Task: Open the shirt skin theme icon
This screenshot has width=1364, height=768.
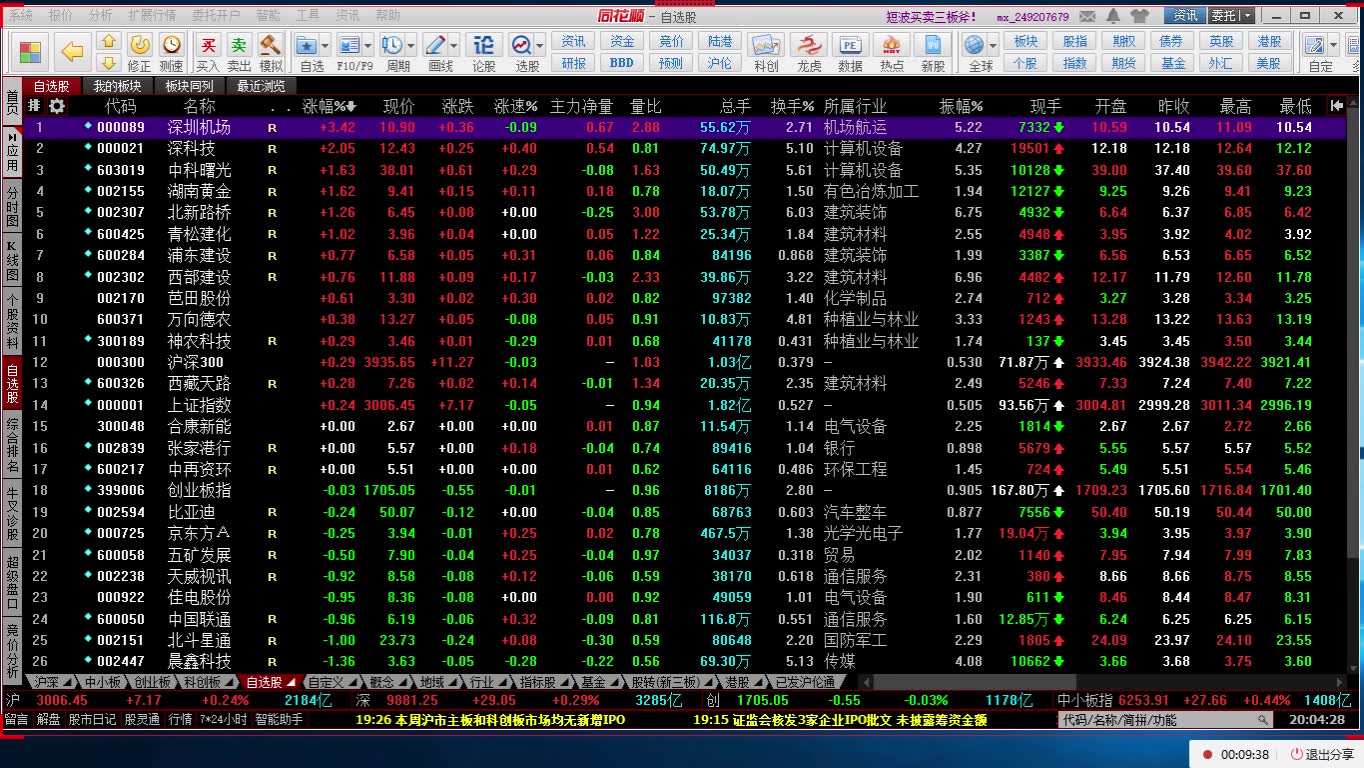Action: click(x=1139, y=16)
